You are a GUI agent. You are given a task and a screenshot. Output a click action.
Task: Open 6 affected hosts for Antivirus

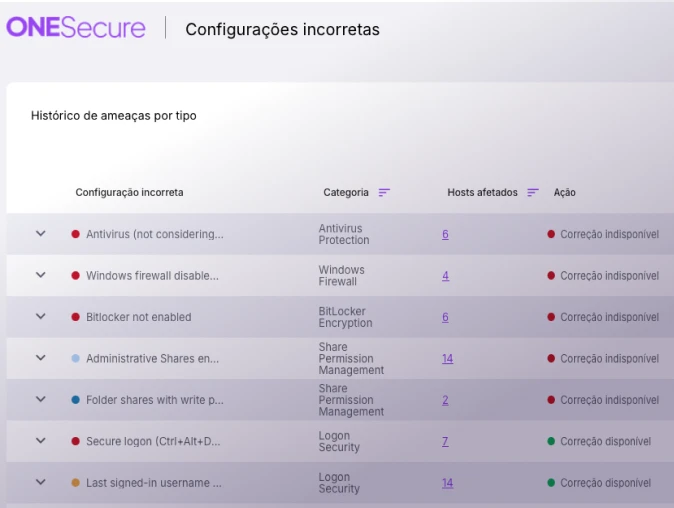[445, 234]
